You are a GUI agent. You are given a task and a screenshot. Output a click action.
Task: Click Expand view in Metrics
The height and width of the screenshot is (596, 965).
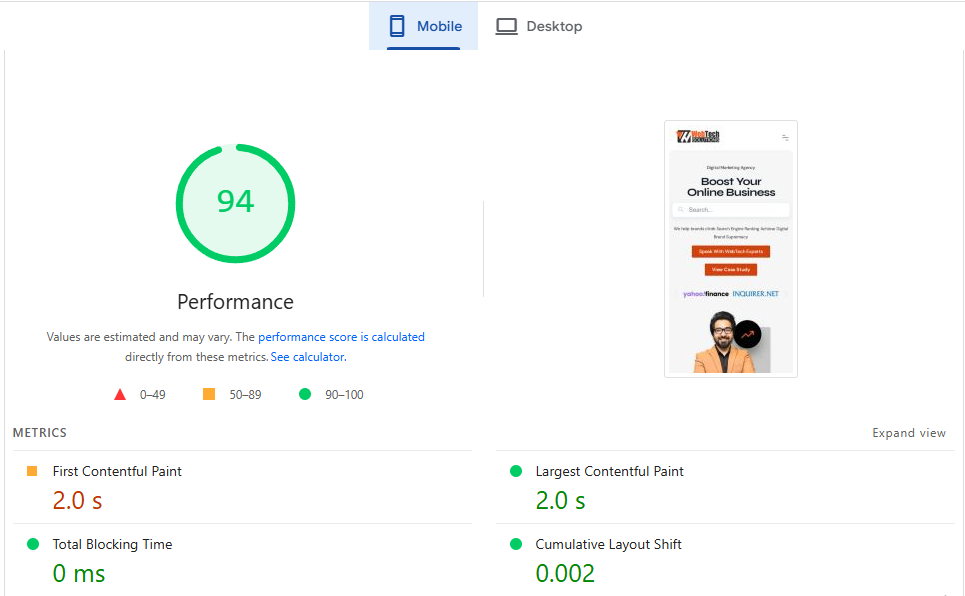coord(908,433)
